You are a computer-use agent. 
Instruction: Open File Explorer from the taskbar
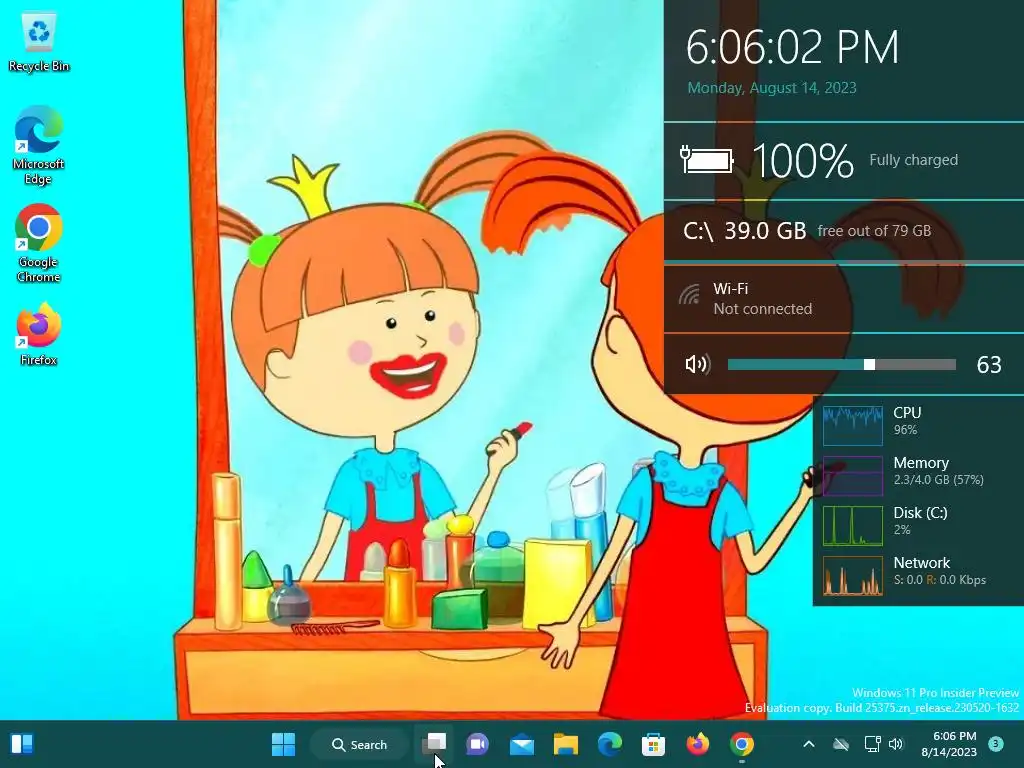coord(566,744)
